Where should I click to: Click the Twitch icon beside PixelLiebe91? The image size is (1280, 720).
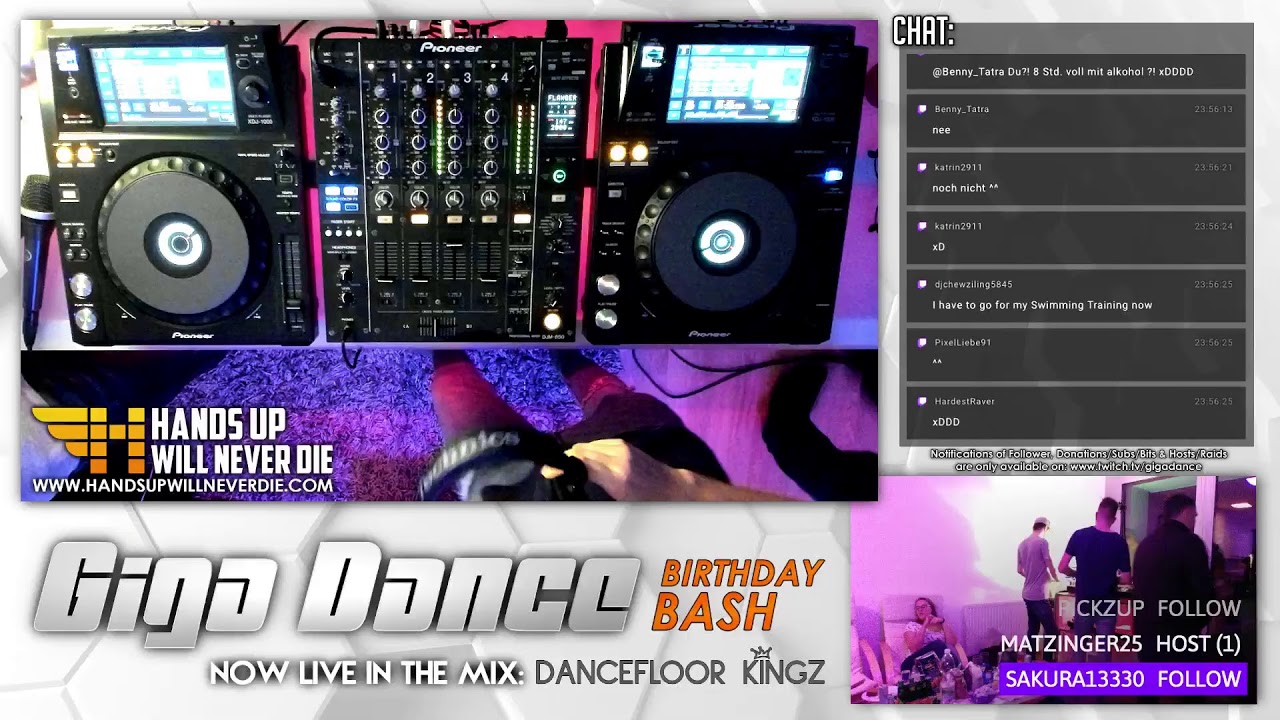click(x=922, y=342)
